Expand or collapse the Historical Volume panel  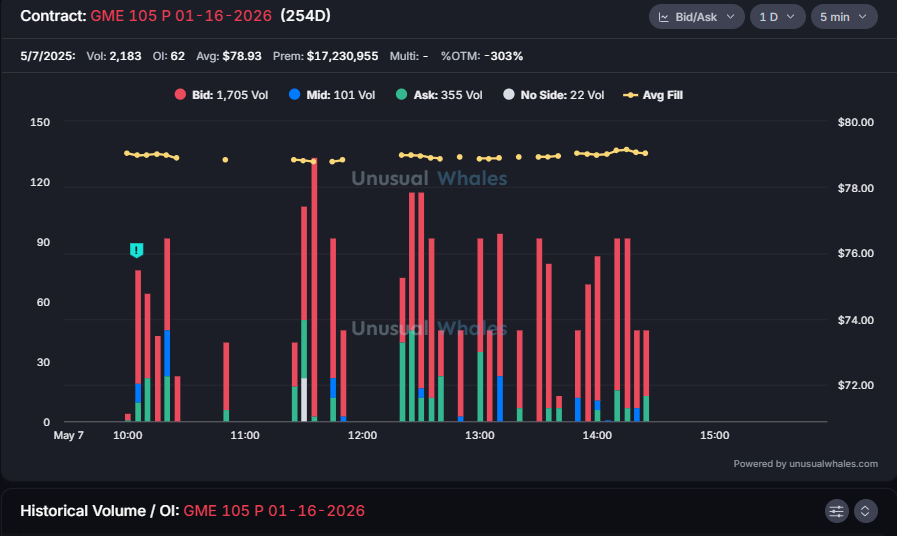tap(866, 511)
